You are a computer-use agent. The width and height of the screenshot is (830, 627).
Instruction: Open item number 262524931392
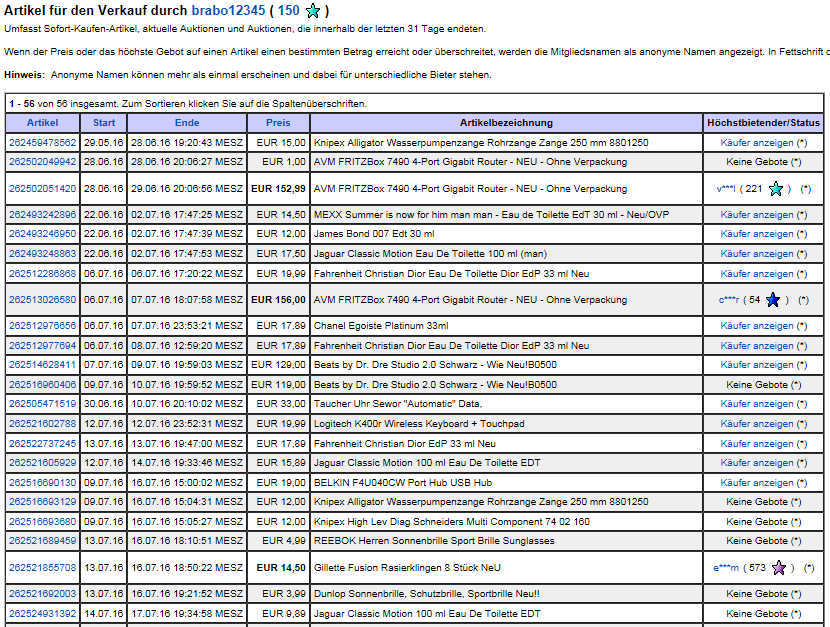(x=42, y=614)
